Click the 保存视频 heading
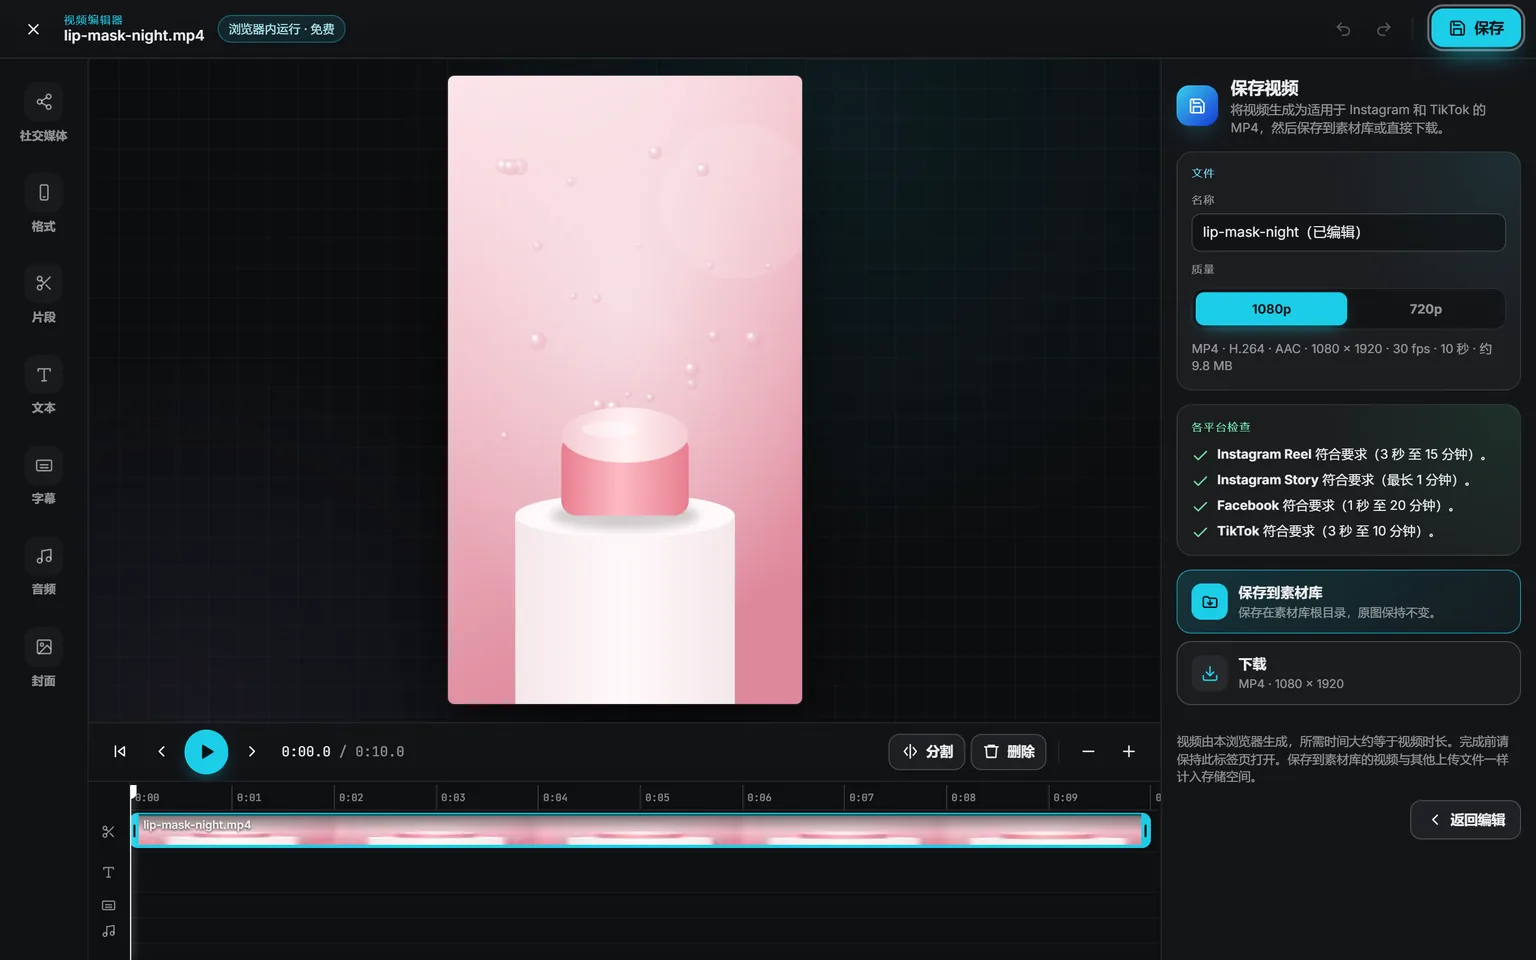 [1264, 88]
